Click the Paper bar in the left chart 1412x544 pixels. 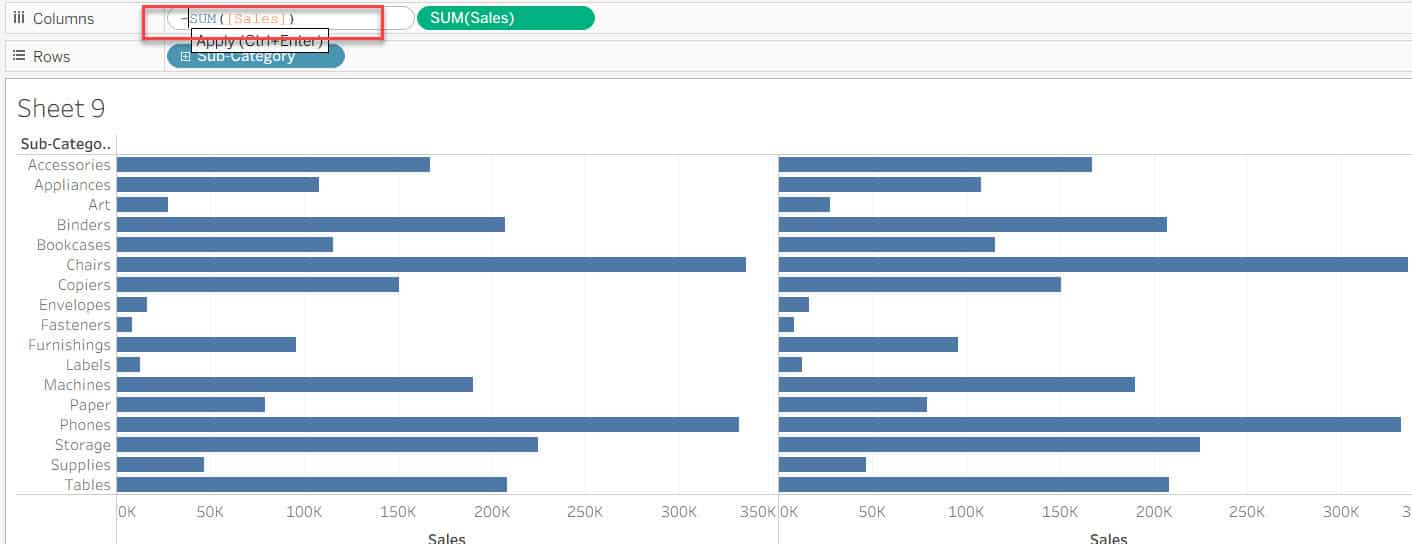click(191, 405)
